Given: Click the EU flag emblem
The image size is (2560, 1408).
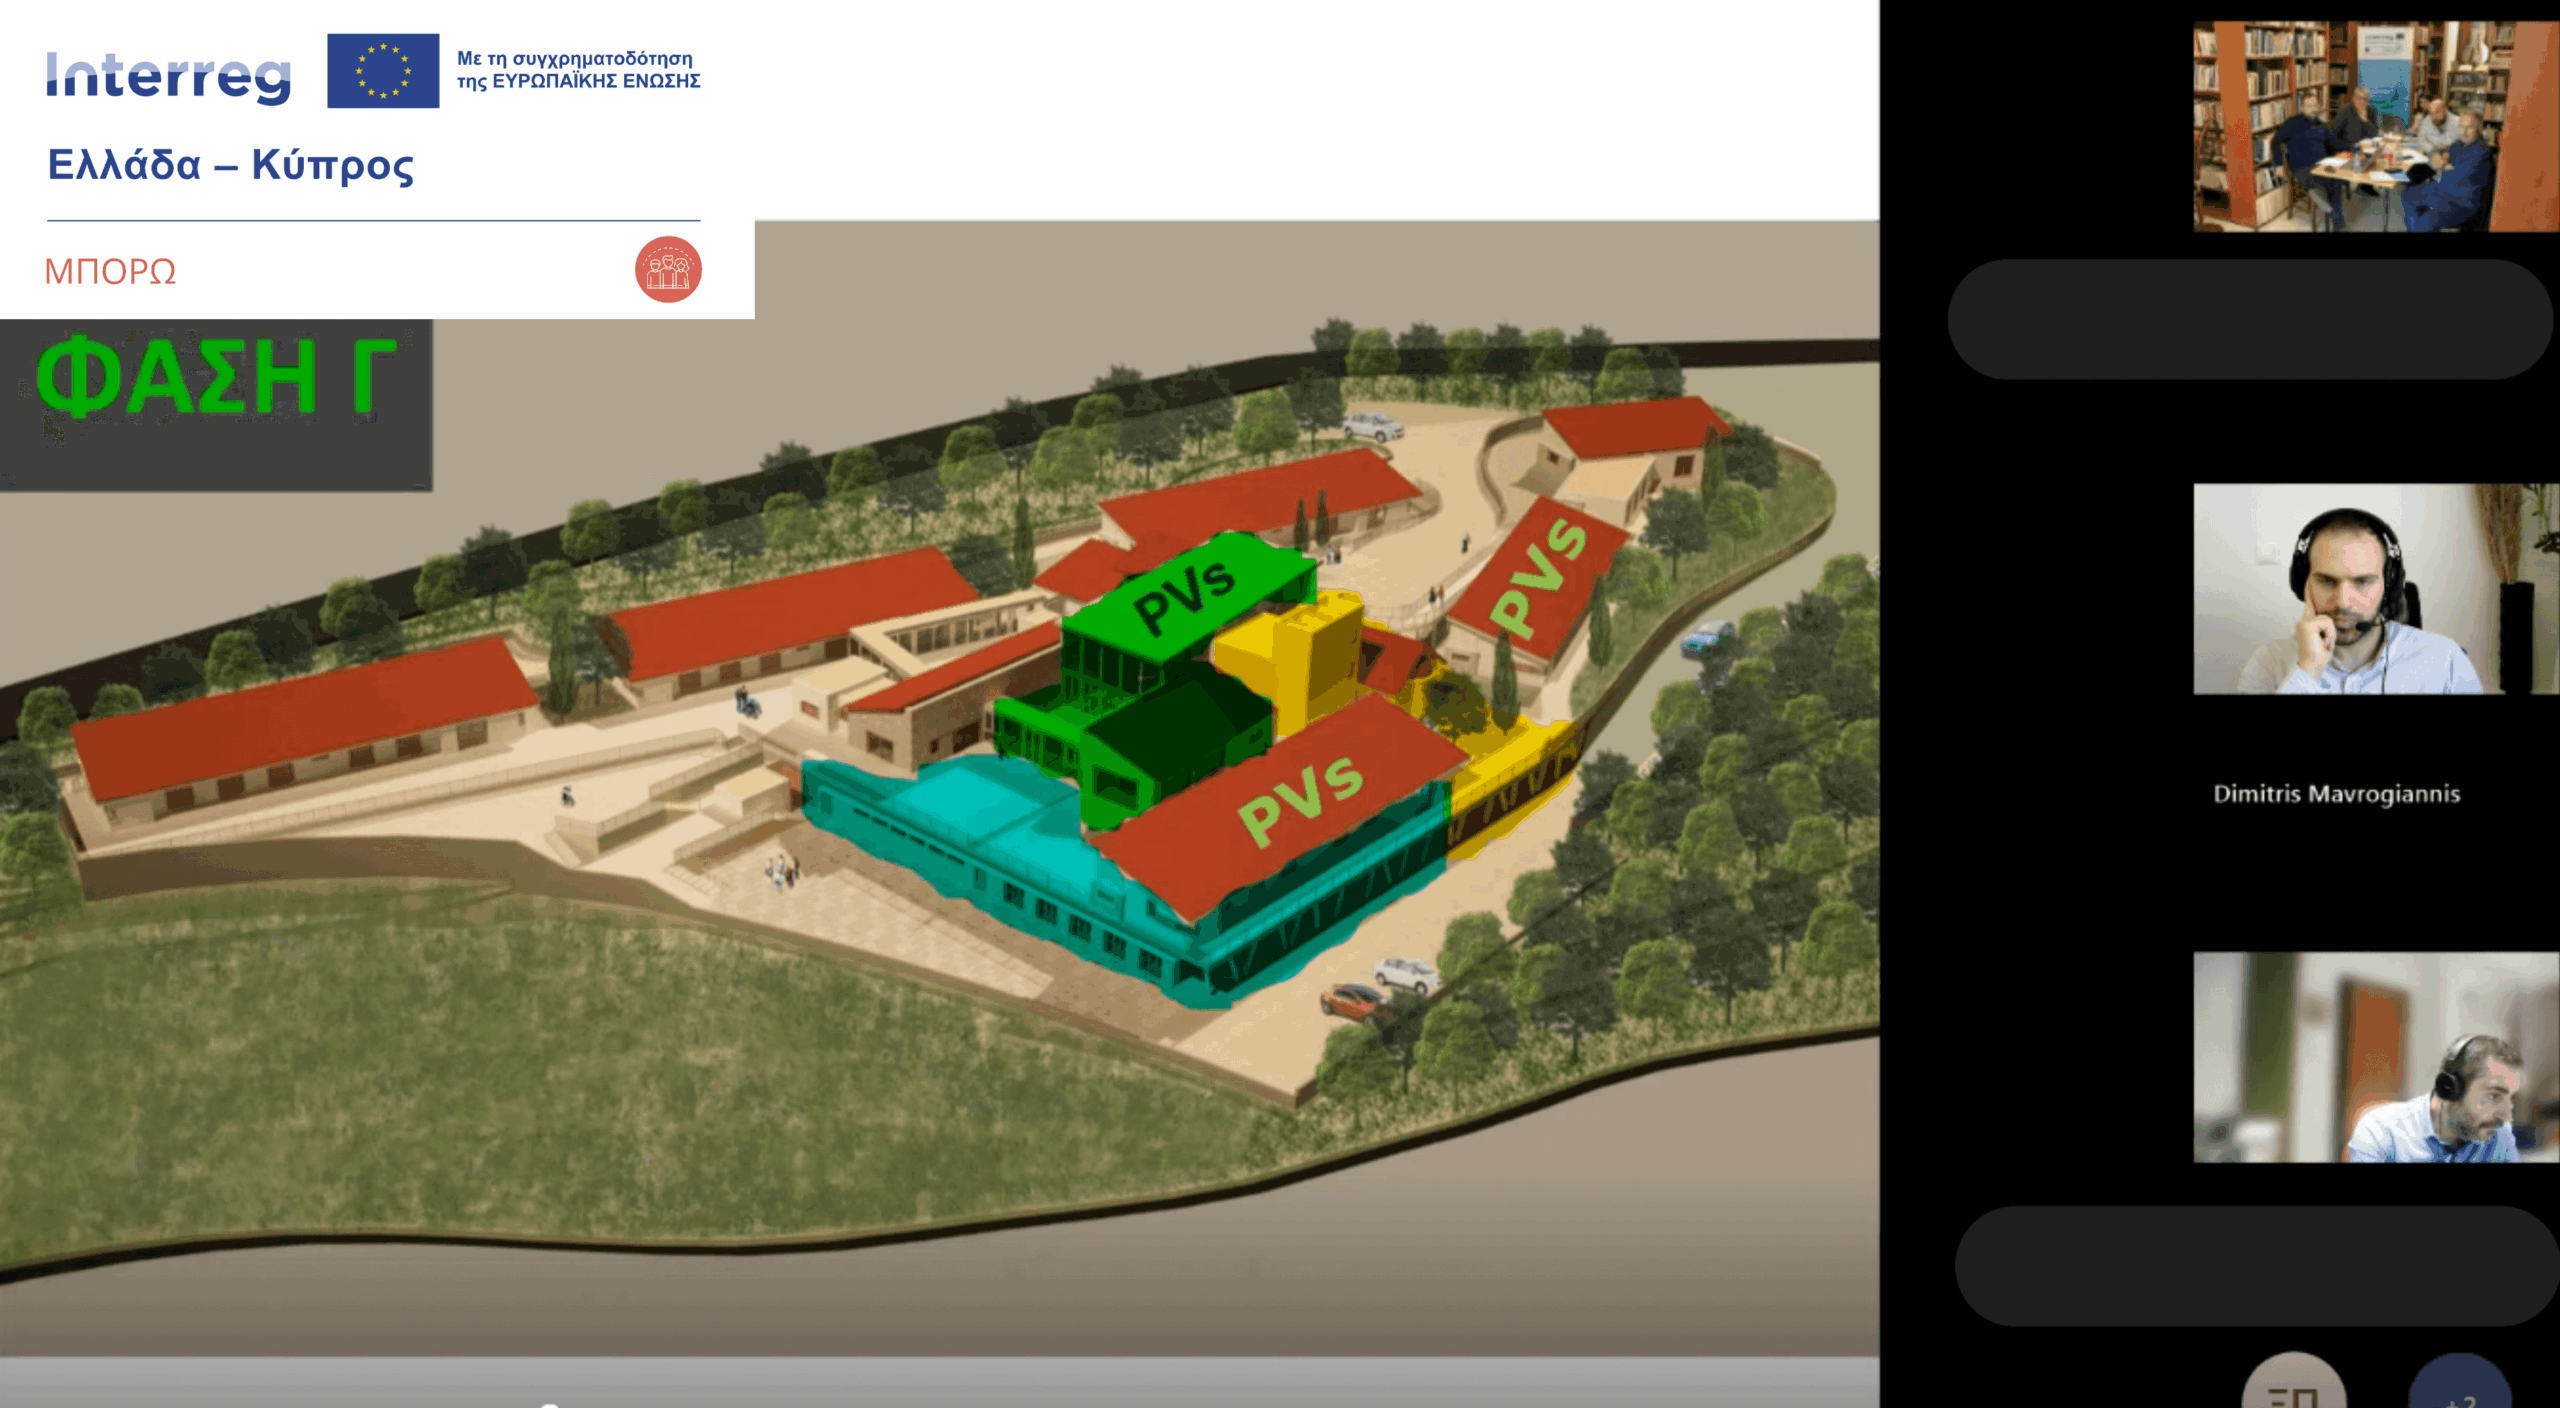Looking at the screenshot, I should tap(383, 71).
